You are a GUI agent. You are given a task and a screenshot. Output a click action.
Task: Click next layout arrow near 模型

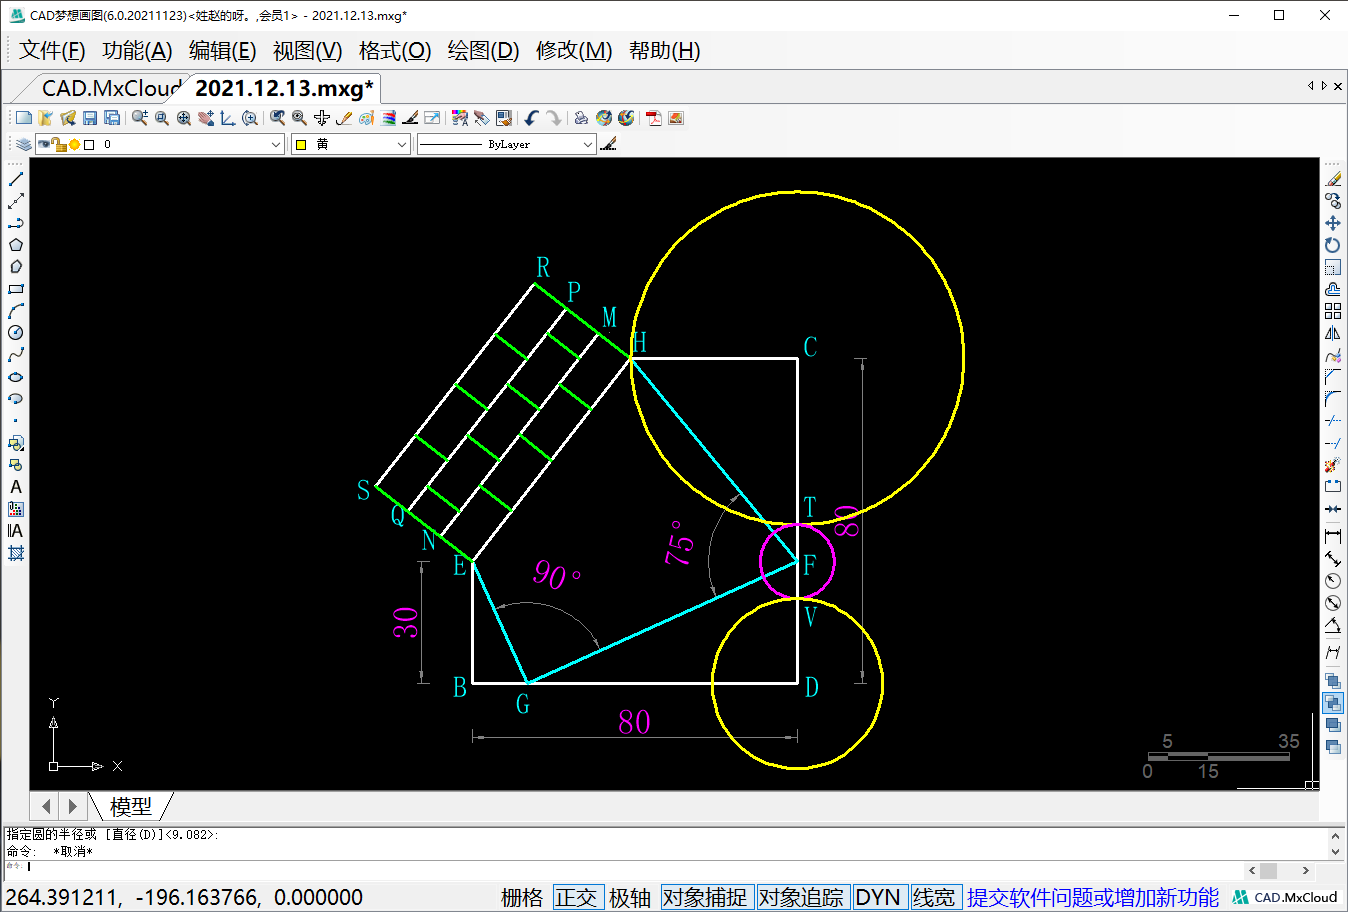72,805
